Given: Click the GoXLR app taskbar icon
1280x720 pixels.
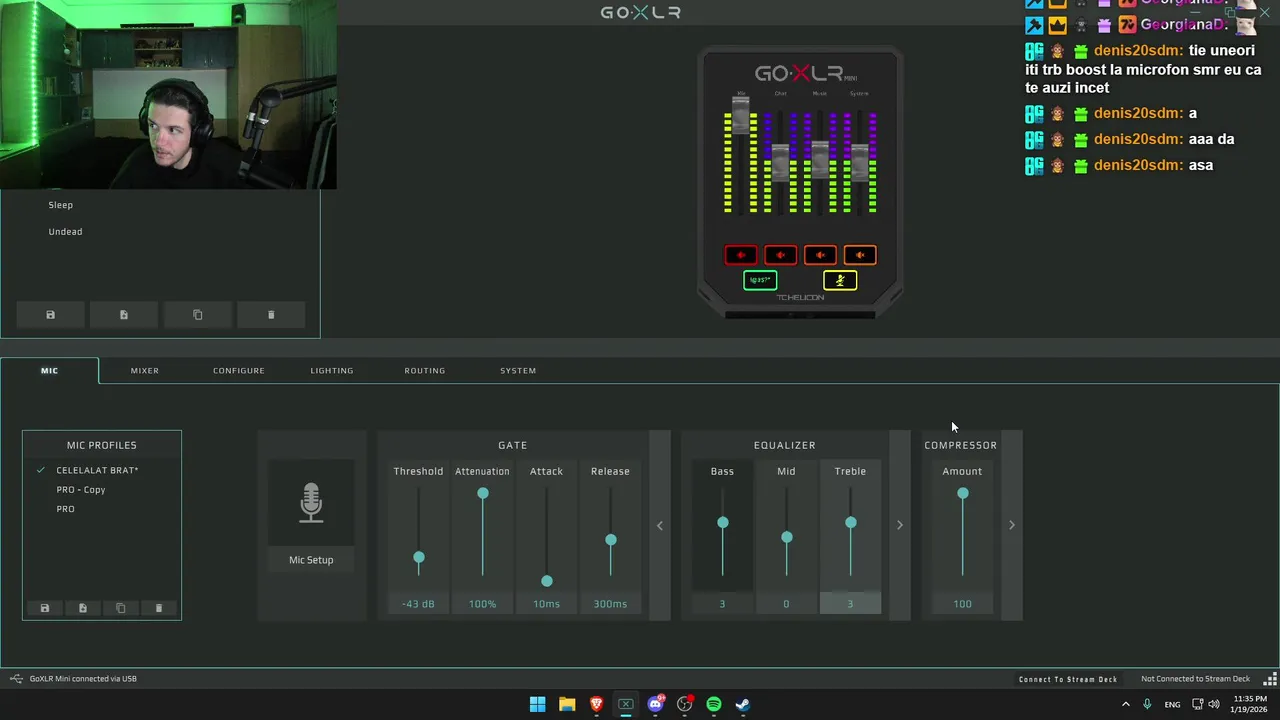Looking at the screenshot, I should (626, 704).
